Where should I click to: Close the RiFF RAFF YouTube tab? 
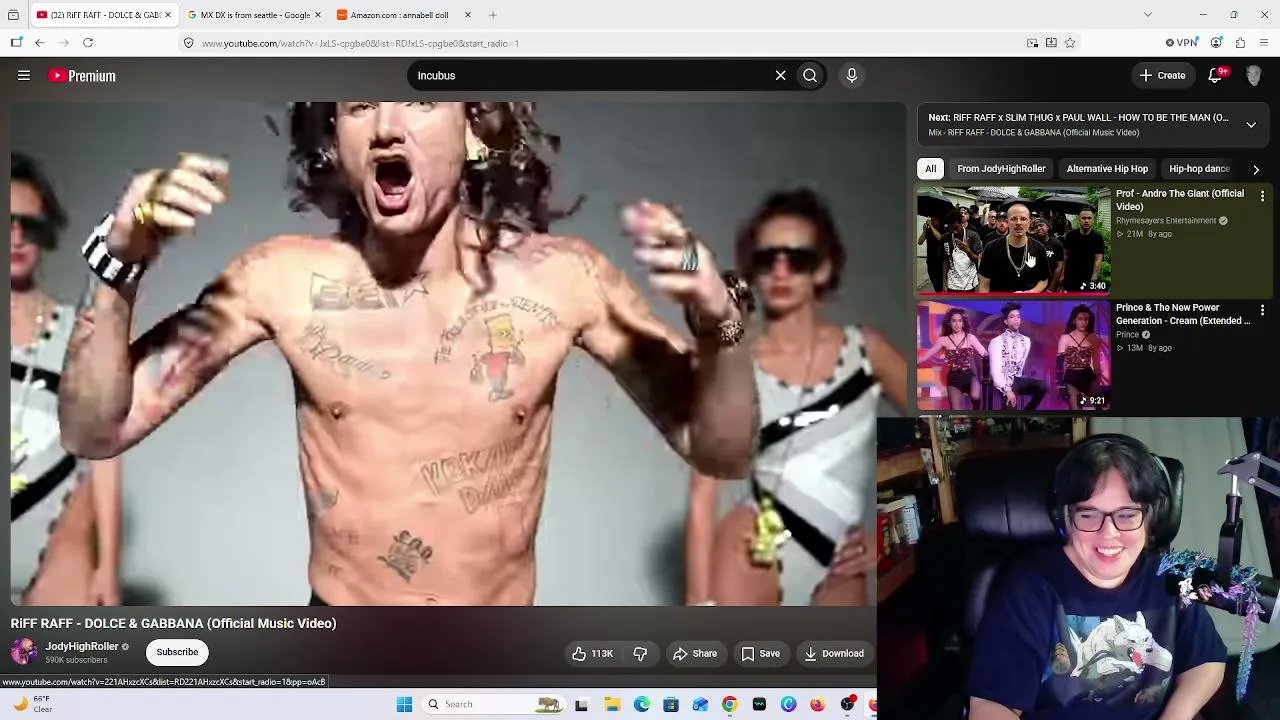coord(168,15)
